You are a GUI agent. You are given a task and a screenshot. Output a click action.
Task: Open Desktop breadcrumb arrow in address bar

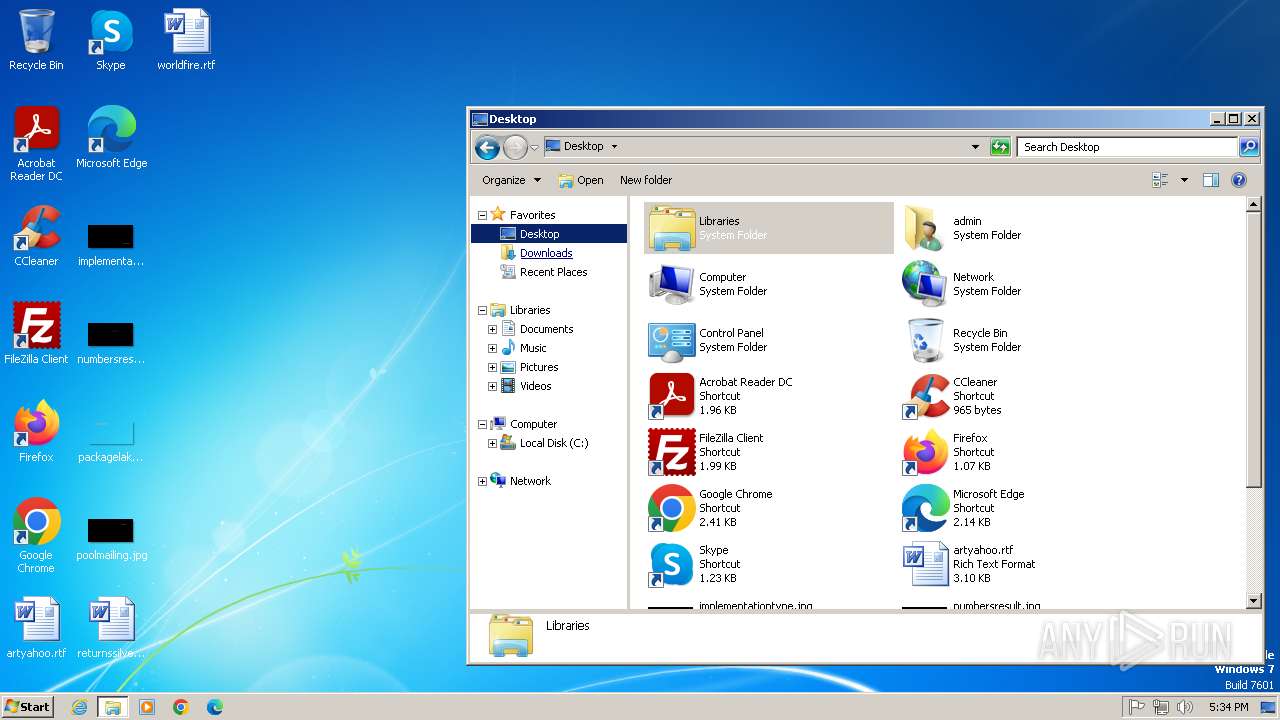click(614, 146)
